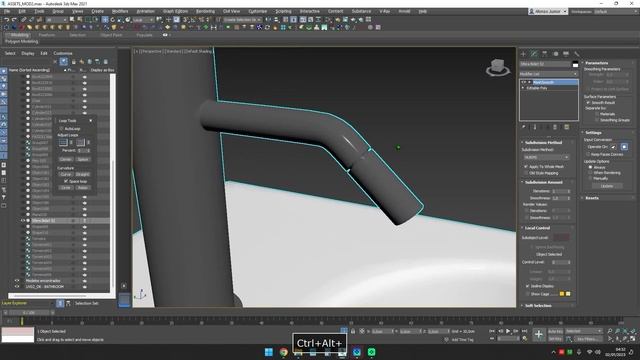Image resolution: width=640 pixels, height=360 pixels.
Task: Open the File menu
Action: tap(7, 11)
